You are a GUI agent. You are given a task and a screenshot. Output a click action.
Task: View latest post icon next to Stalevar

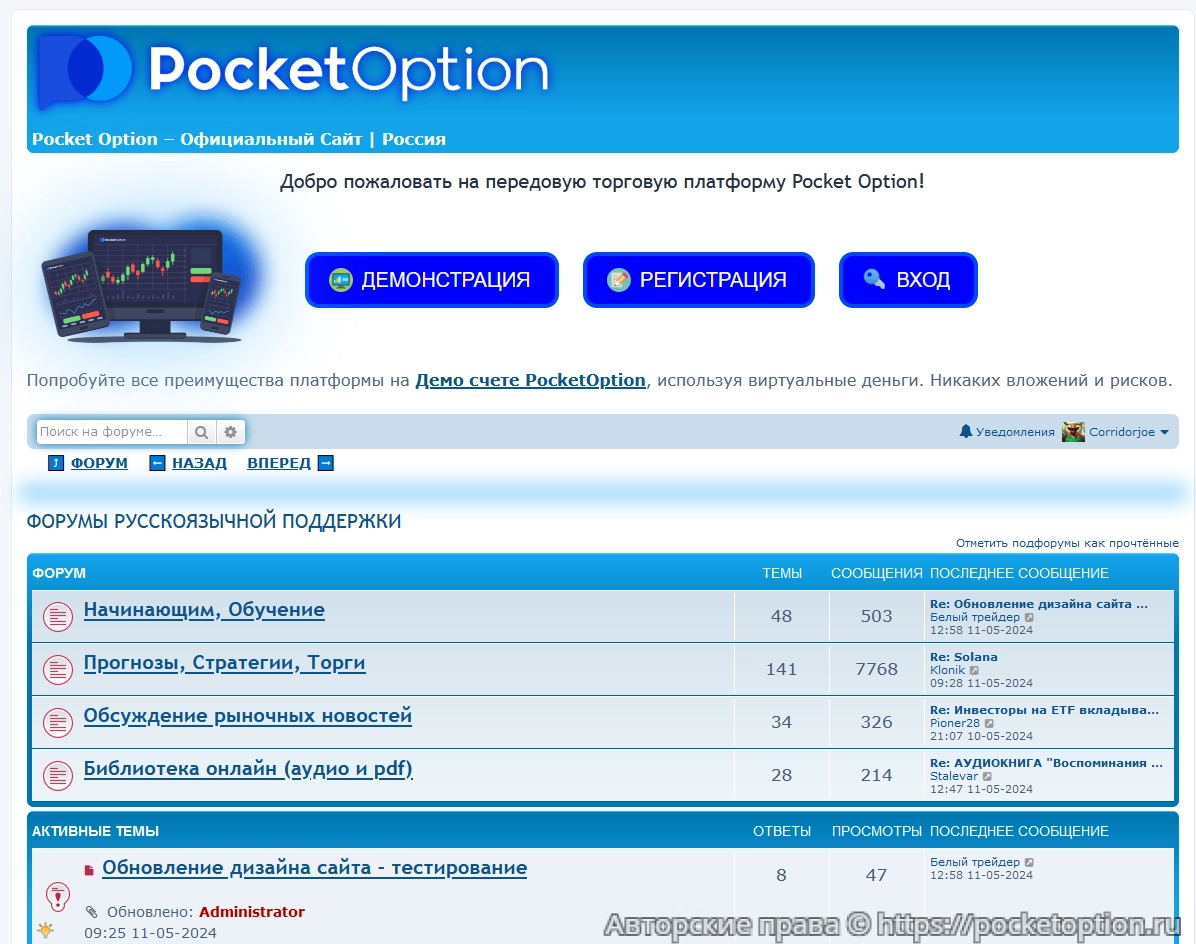(987, 776)
